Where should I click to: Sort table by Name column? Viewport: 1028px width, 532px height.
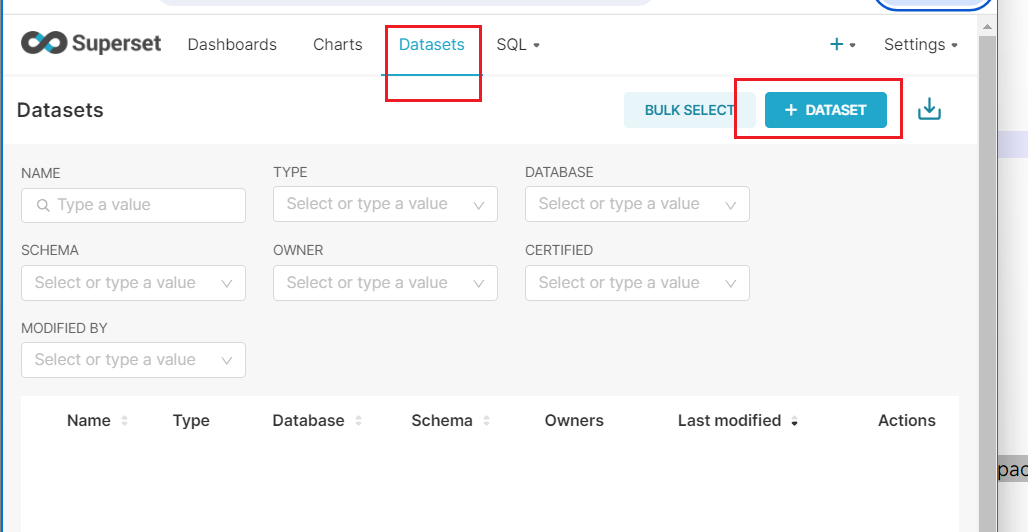click(97, 420)
